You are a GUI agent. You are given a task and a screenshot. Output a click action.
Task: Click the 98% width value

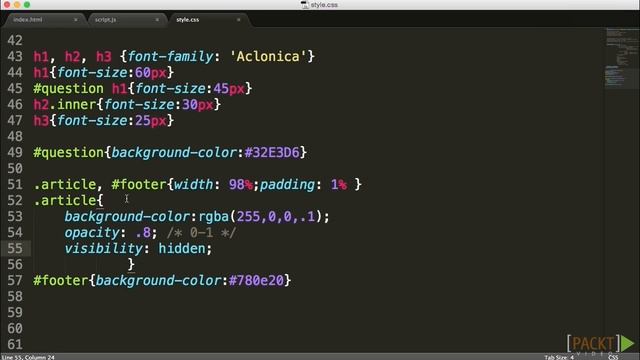pos(240,184)
